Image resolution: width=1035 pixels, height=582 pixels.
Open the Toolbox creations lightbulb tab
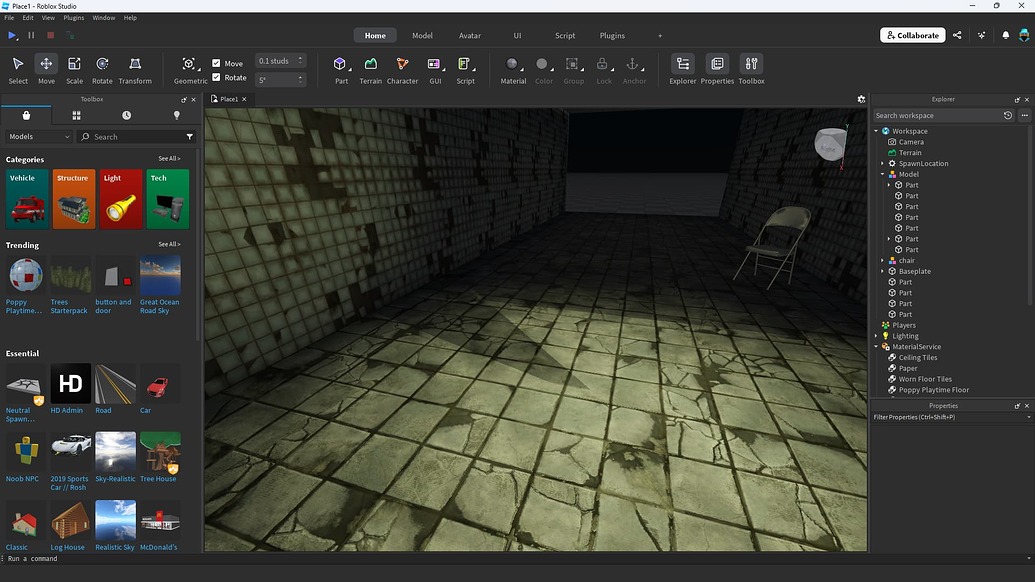pyautogui.click(x=176, y=115)
